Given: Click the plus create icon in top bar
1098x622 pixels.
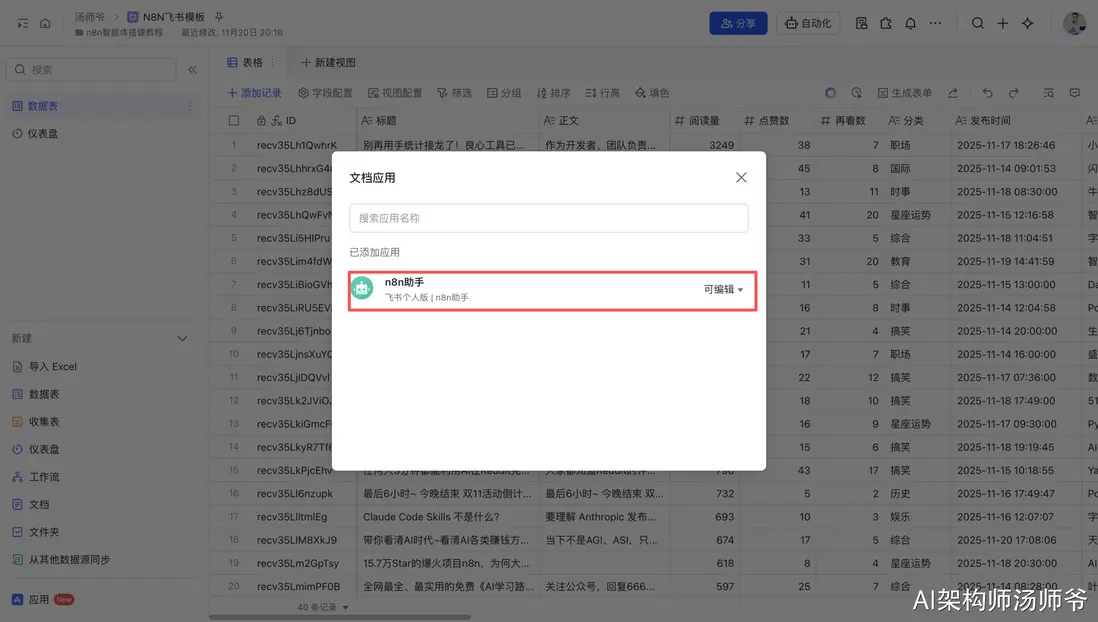Looking at the screenshot, I should [1003, 23].
